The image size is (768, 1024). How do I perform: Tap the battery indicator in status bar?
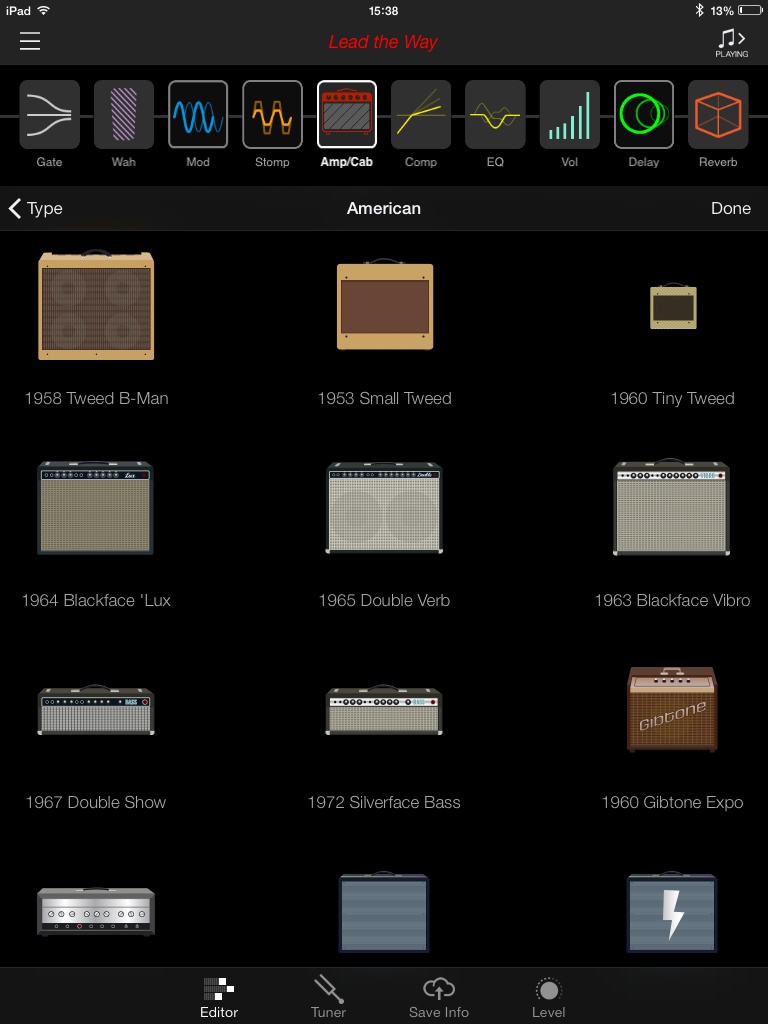coord(750,10)
